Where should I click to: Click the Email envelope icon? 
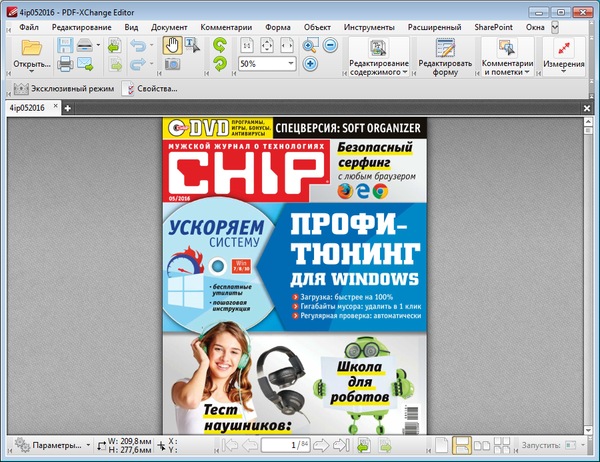tap(87, 65)
